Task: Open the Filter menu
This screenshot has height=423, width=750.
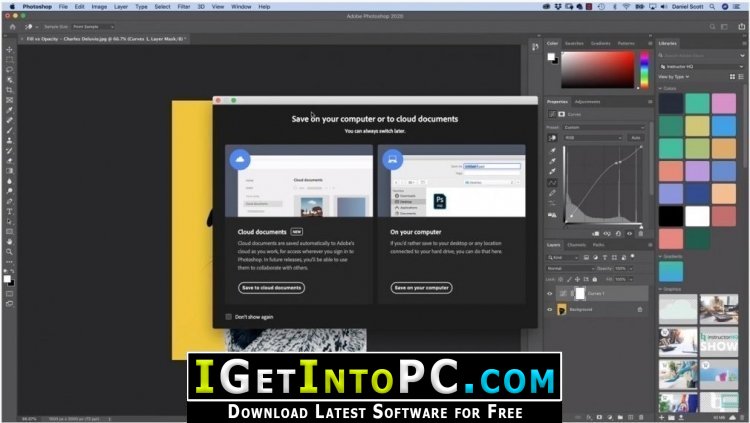Action: pyautogui.click(x=184, y=7)
